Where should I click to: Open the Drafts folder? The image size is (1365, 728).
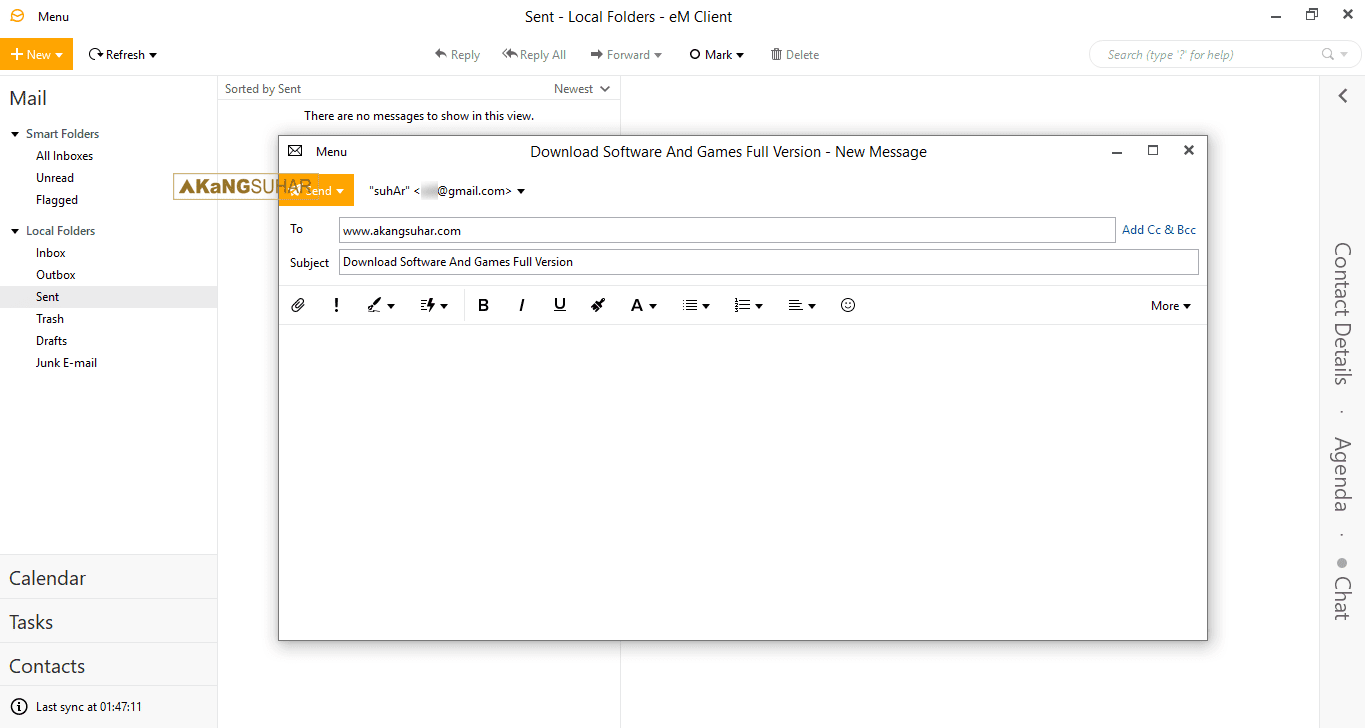pyautogui.click(x=52, y=341)
